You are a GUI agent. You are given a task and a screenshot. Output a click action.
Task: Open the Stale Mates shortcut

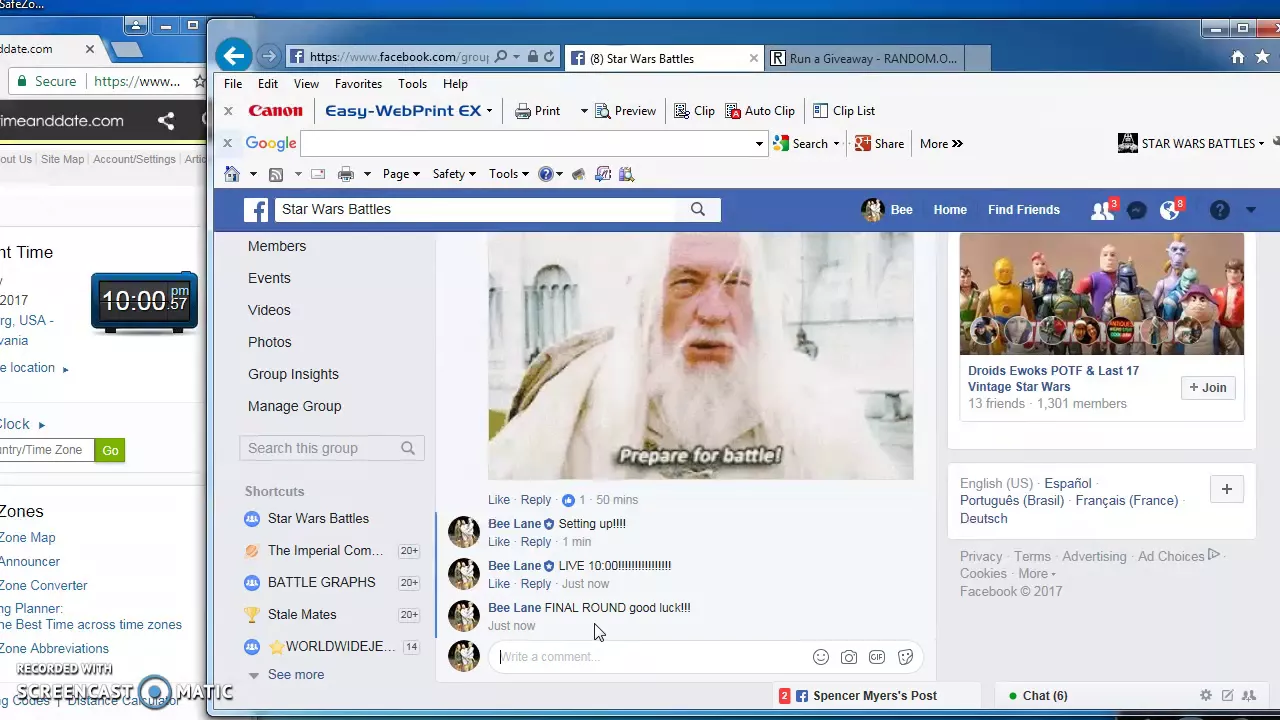tap(302, 614)
